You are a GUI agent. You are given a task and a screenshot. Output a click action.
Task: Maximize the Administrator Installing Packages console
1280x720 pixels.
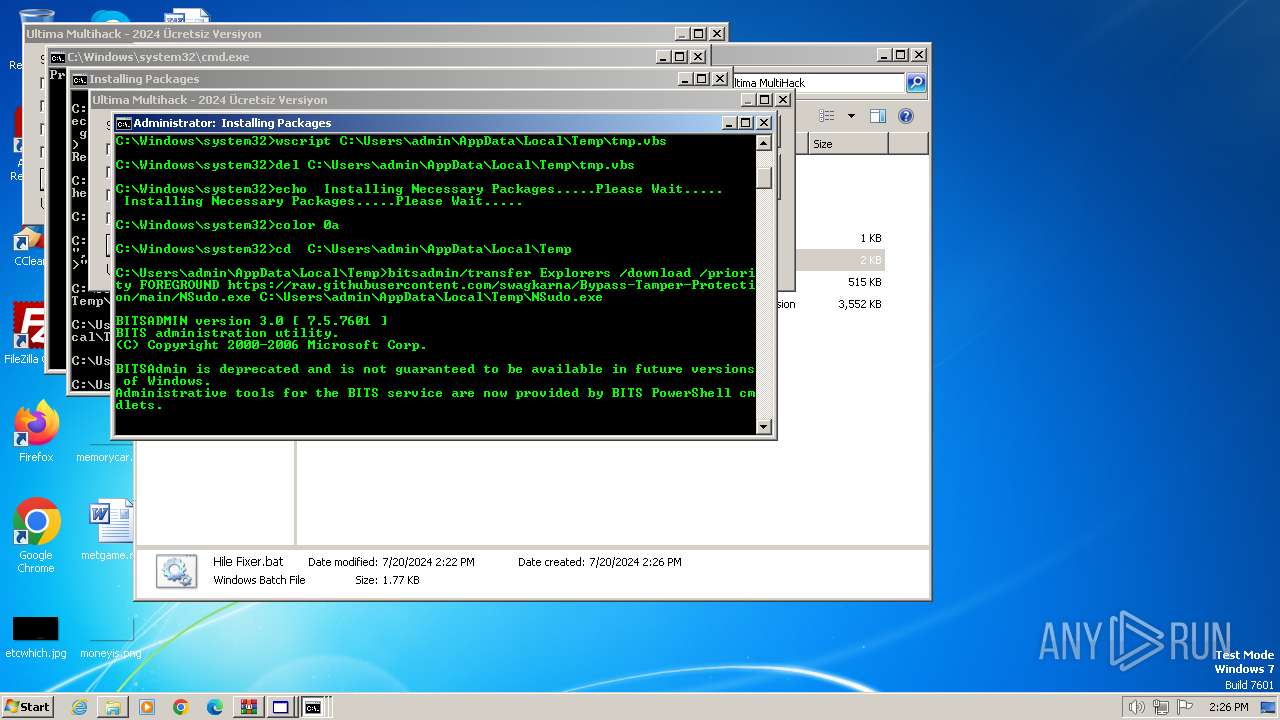point(746,123)
